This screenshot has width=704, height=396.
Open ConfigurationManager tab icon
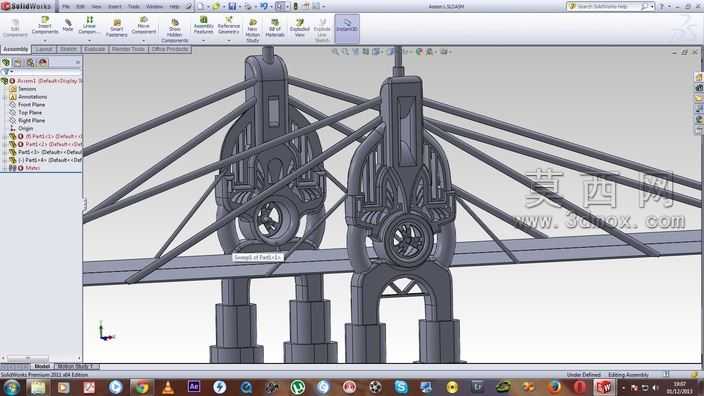[x=30, y=62]
